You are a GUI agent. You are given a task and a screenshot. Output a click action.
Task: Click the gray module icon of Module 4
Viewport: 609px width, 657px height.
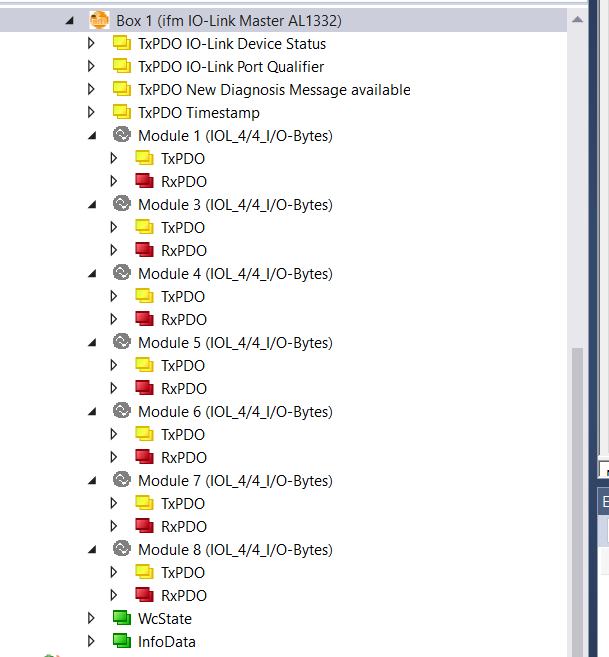[x=122, y=273]
